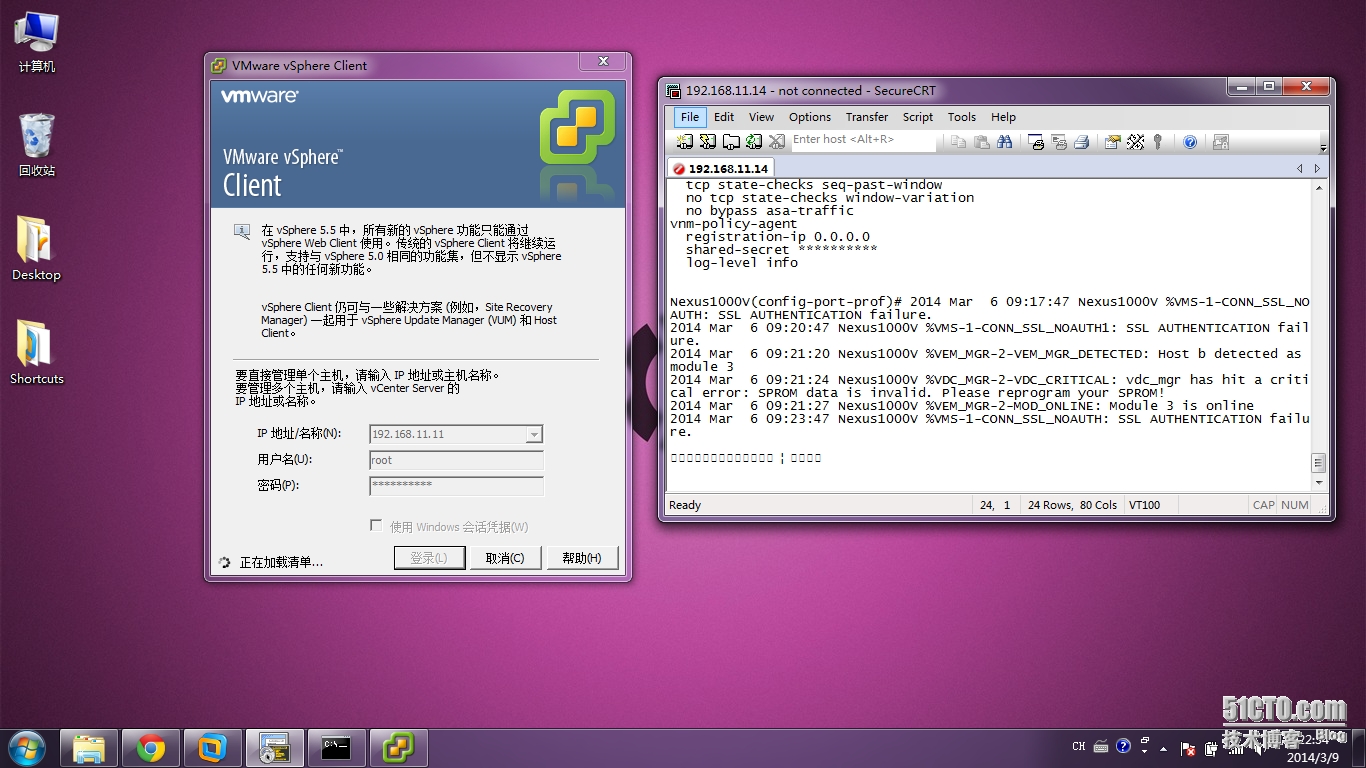Click the Quick Connect toolbar icon
The image size is (1366, 768).
point(708,142)
